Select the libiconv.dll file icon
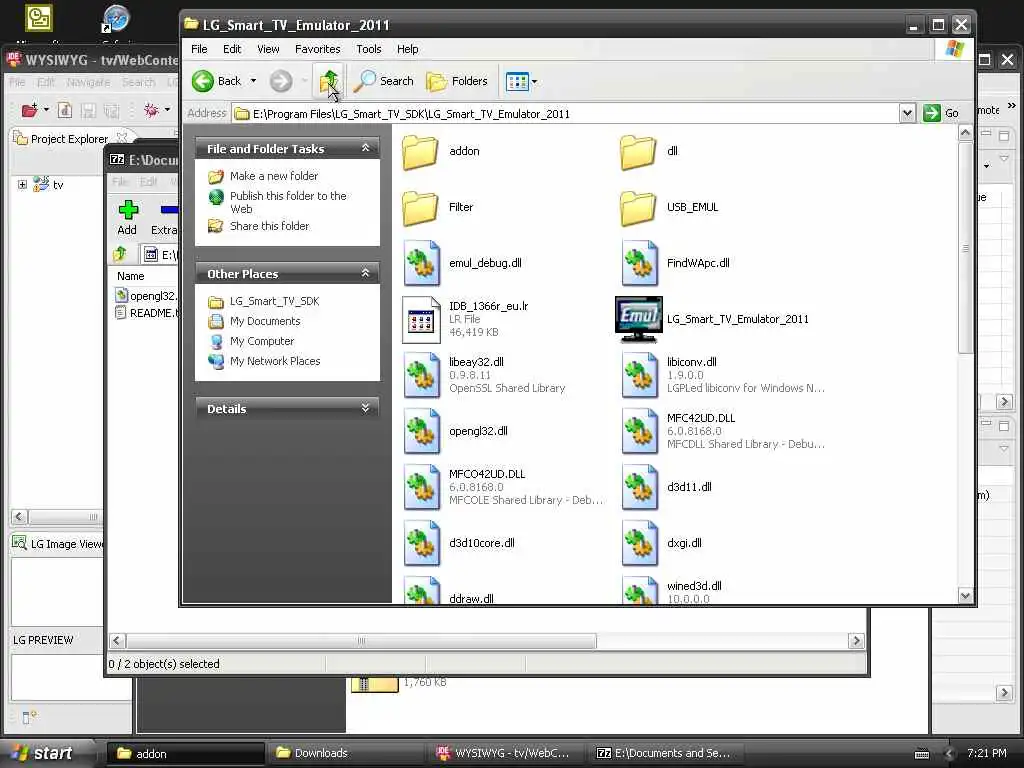The image size is (1024, 768). (x=639, y=375)
